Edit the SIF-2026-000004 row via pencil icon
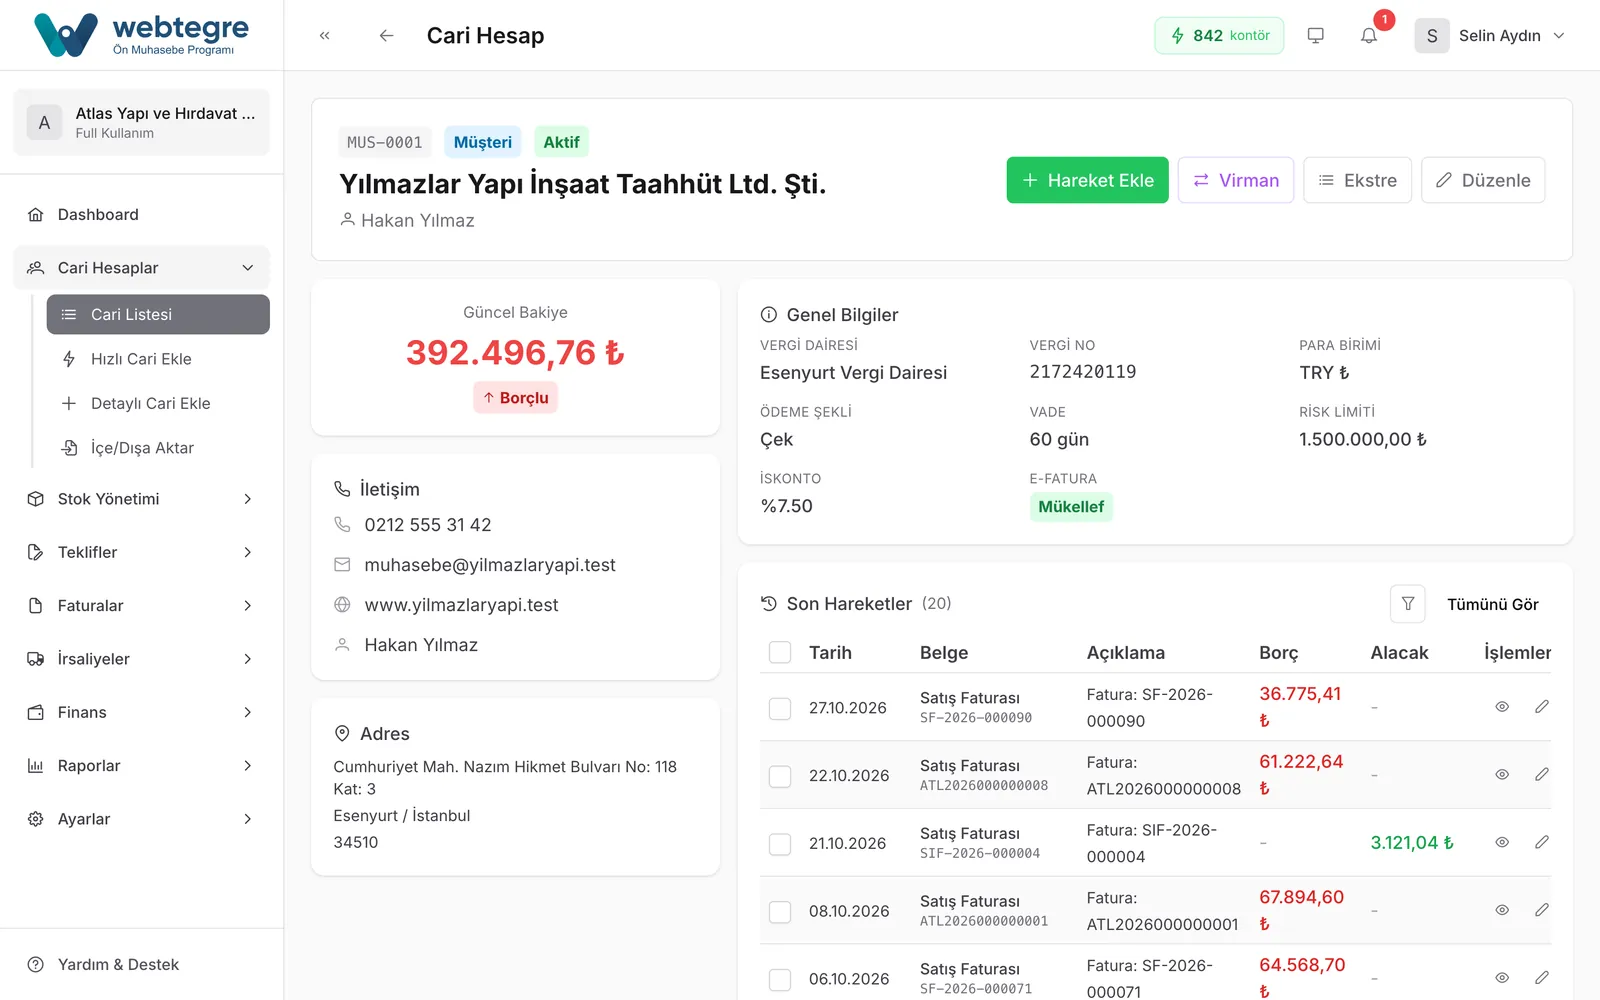This screenshot has width=1600, height=1000. 1542,843
